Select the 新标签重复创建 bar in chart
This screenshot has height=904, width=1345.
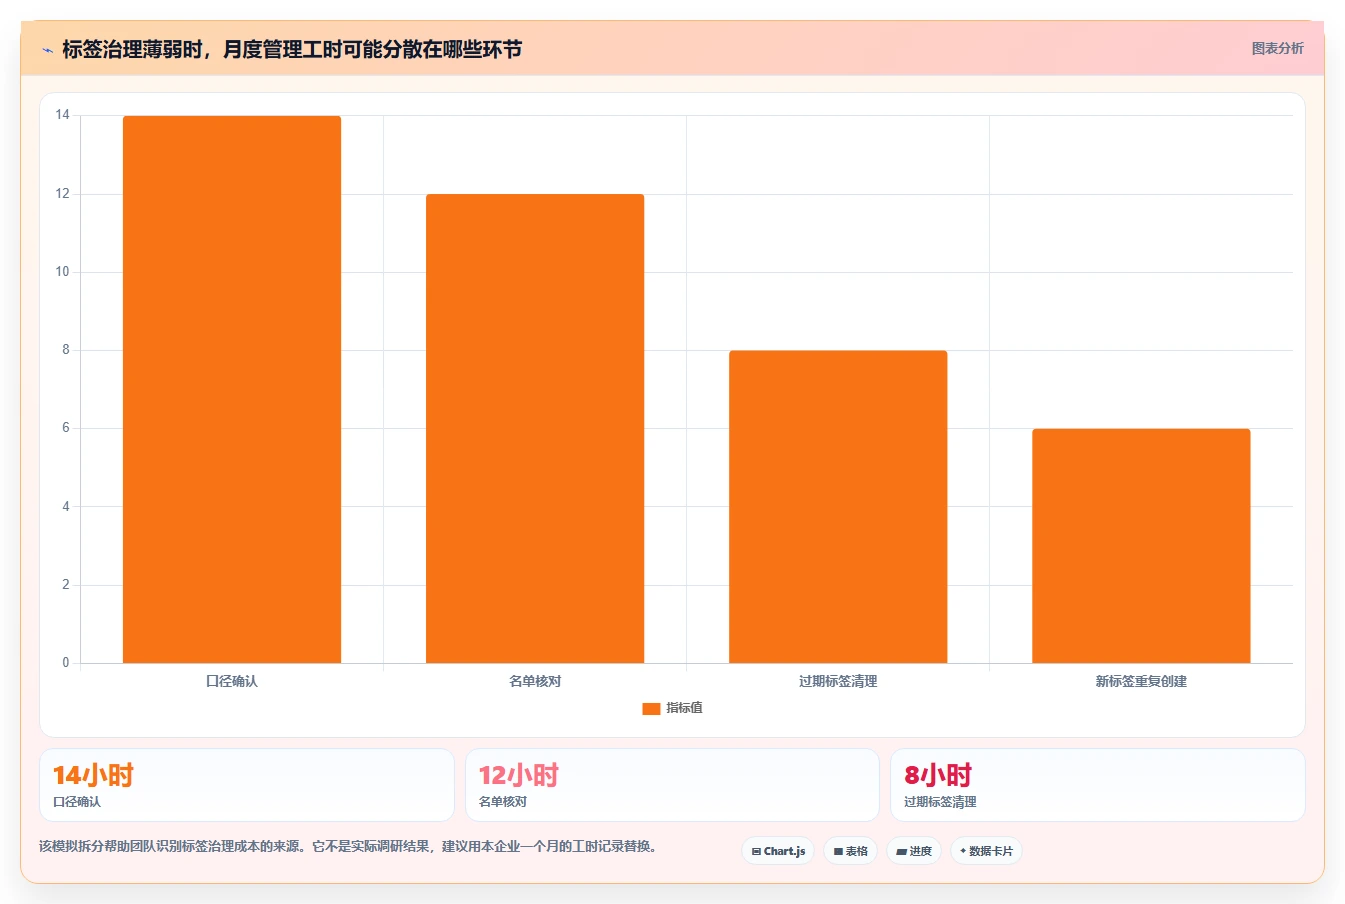1141,546
